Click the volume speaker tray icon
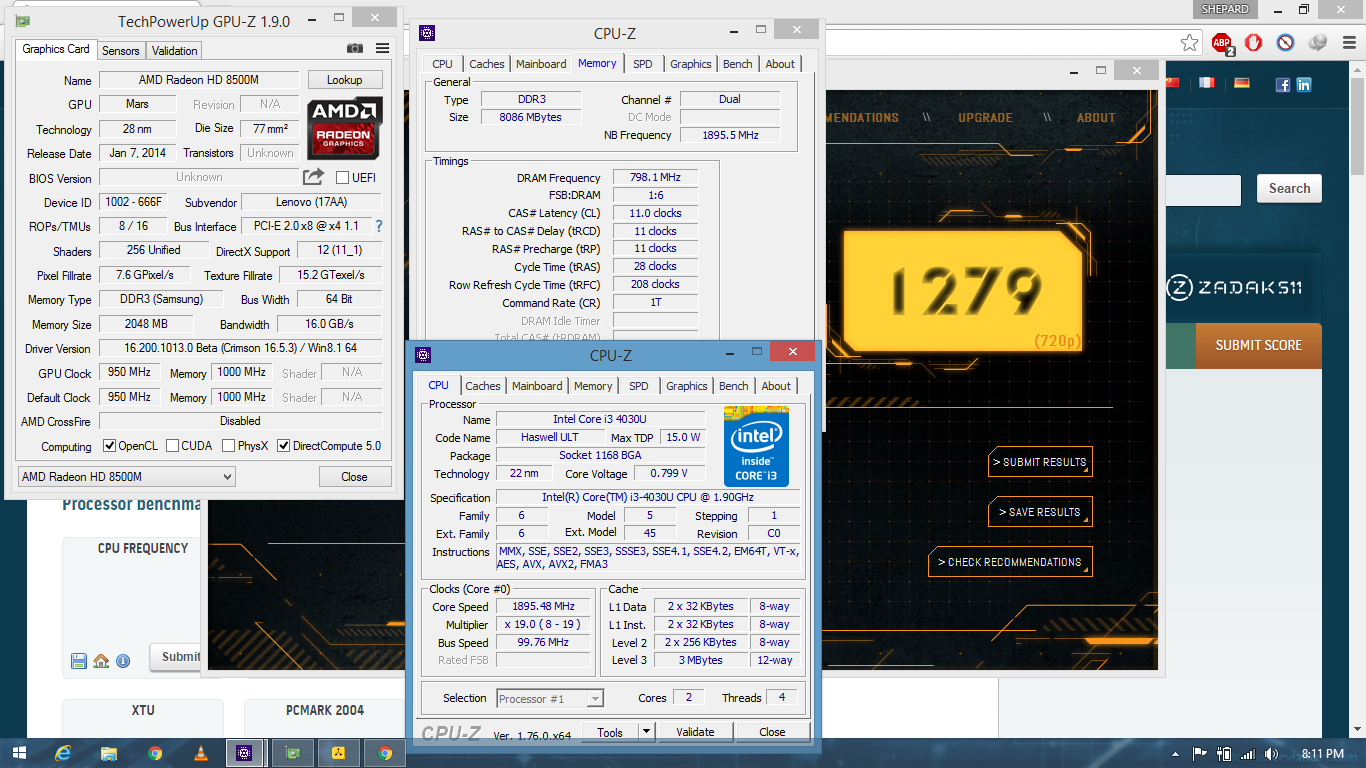This screenshot has width=1366, height=768. 1269,753
